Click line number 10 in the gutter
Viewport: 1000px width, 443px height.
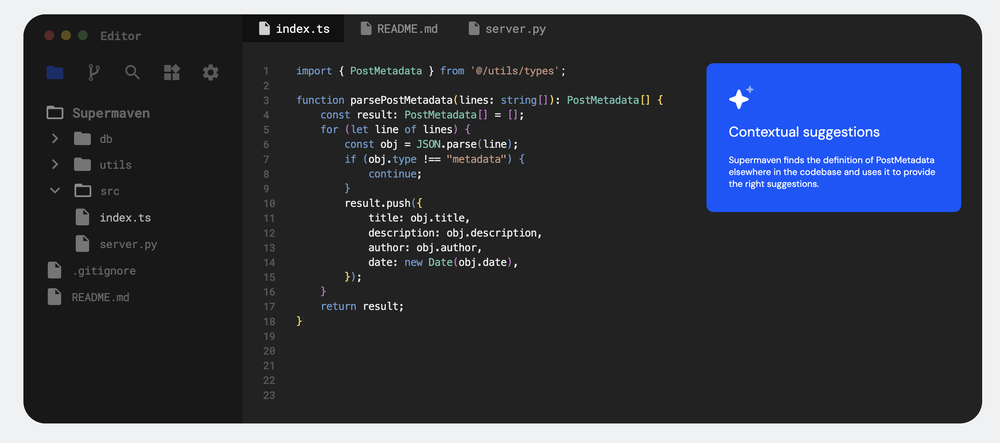pos(268,203)
